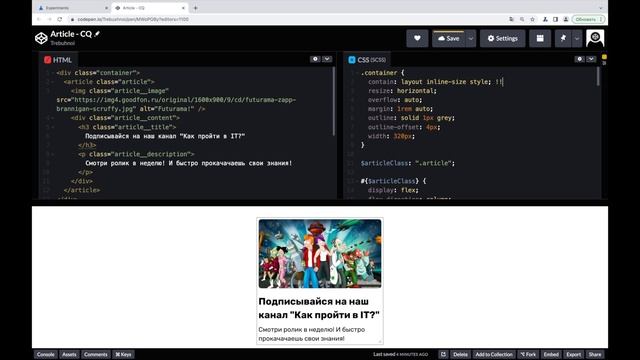Add pen to Collection
This screenshot has height=360, width=640.
coord(494,354)
